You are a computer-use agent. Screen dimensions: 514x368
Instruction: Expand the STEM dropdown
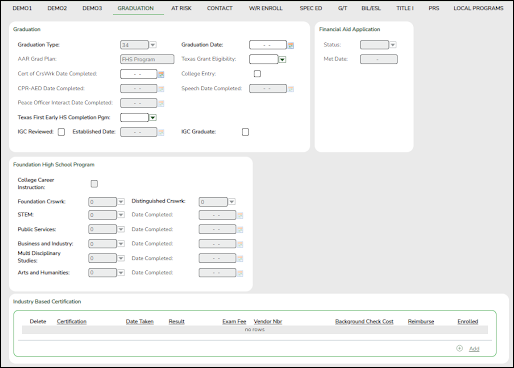[x=121, y=215]
